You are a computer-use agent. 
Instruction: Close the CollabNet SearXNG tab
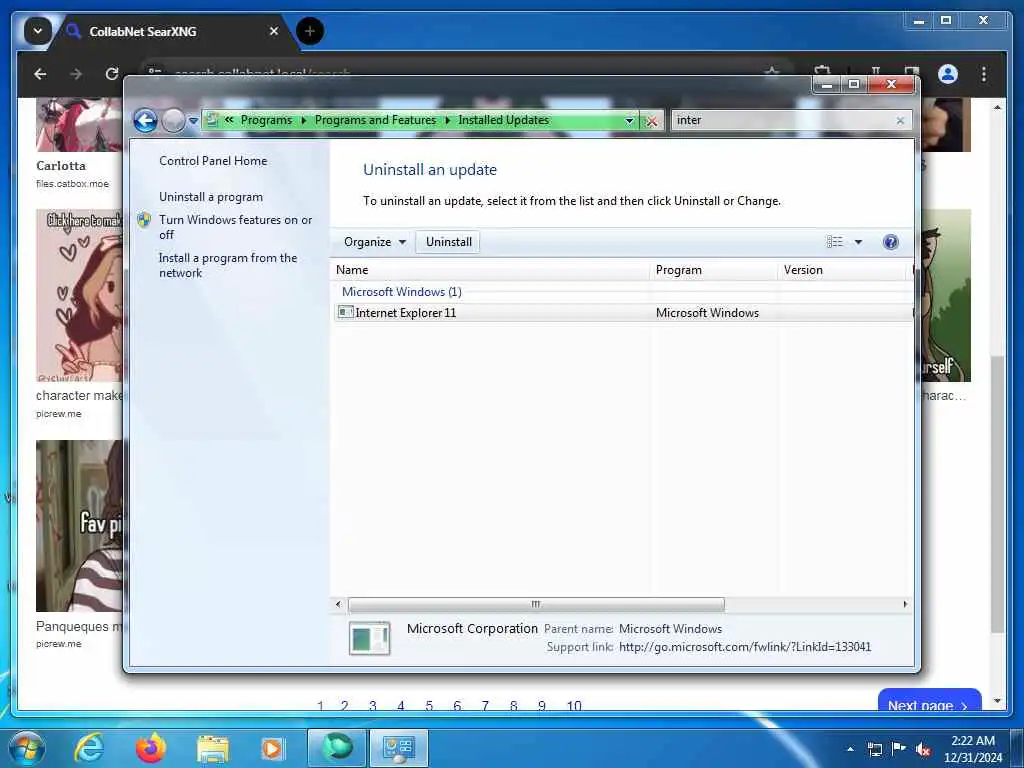tap(274, 31)
